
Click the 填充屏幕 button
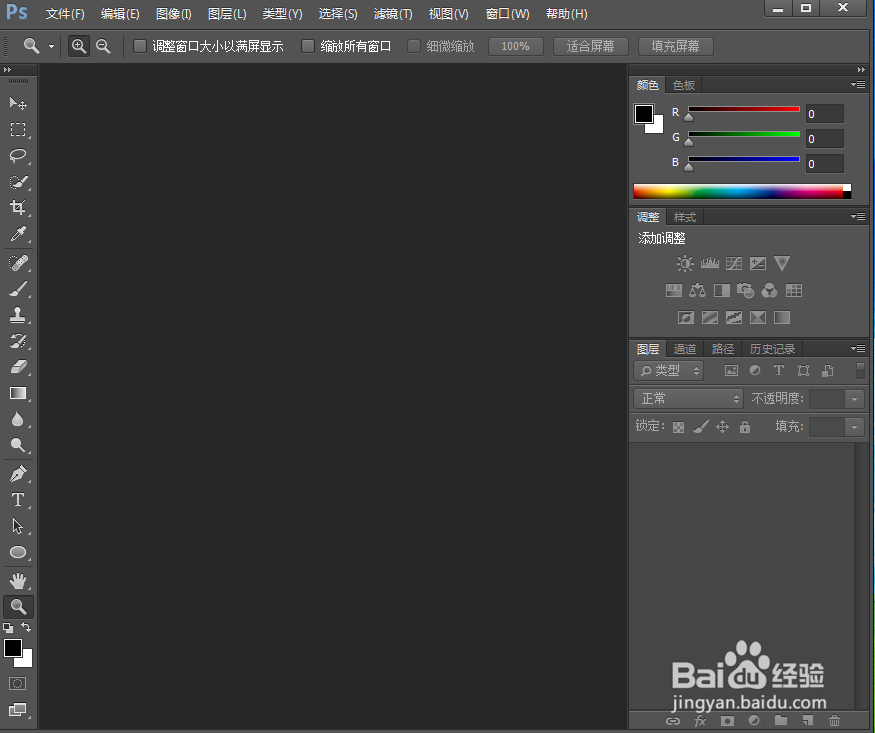(675, 46)
